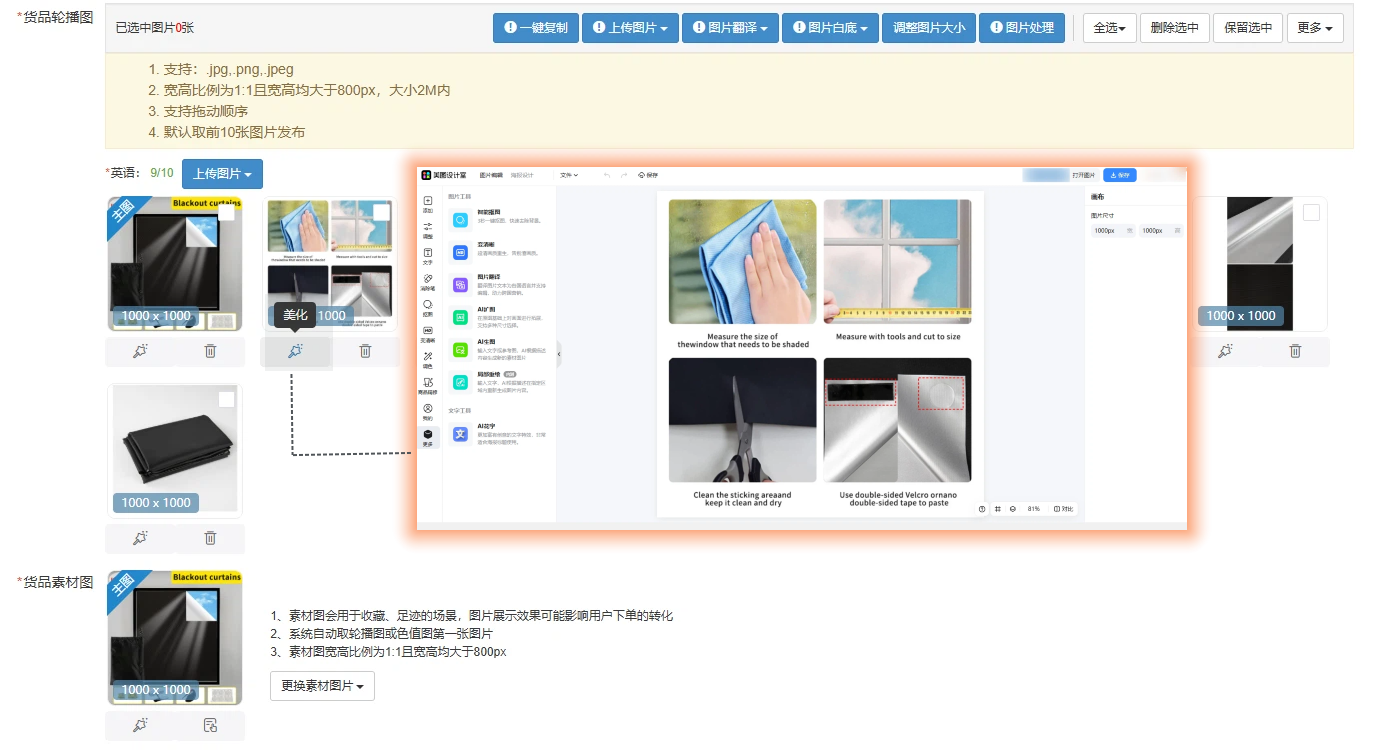Click the beautify icon under the main carousel image
The height and width of the screenshot is (750, 1388).
pos(140,351)
